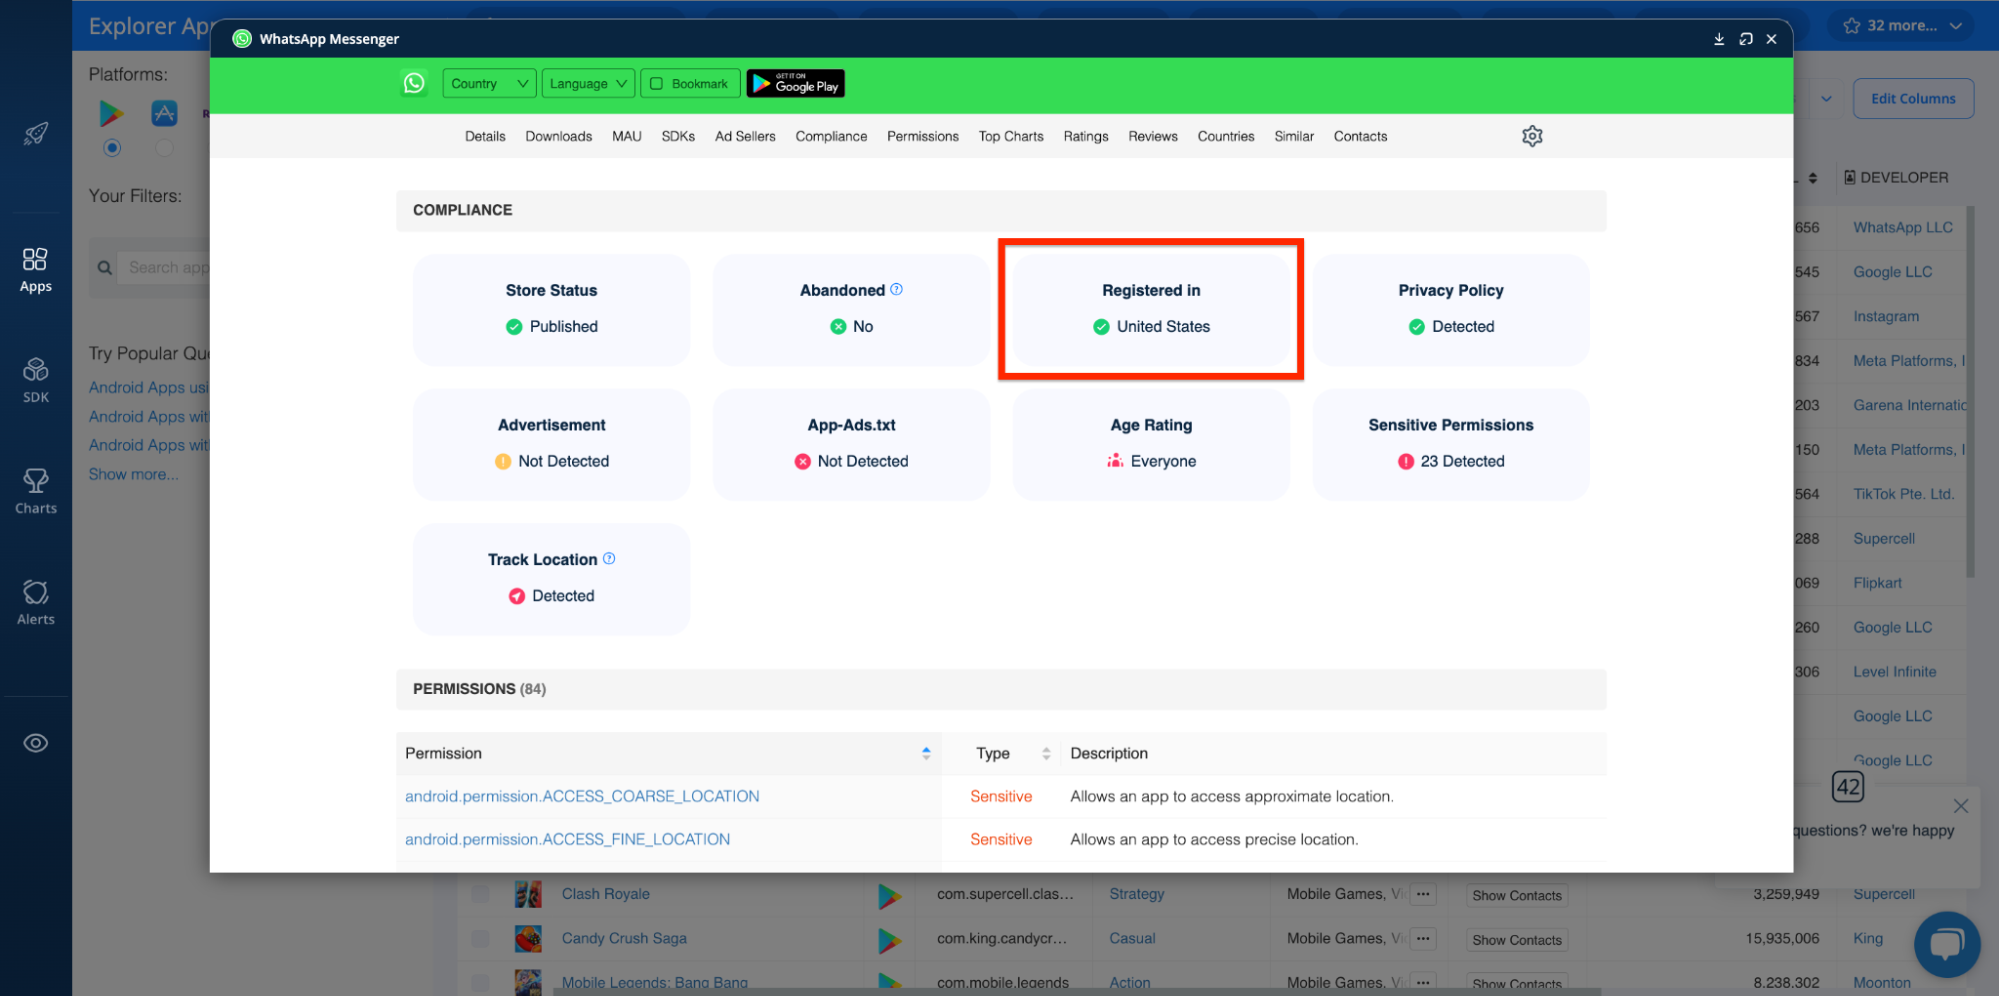Image resolution: width=1999 pixels, height=996 pixels.
Task: Go to Apps in the left sidebar
Action: (x=36, y=270)
